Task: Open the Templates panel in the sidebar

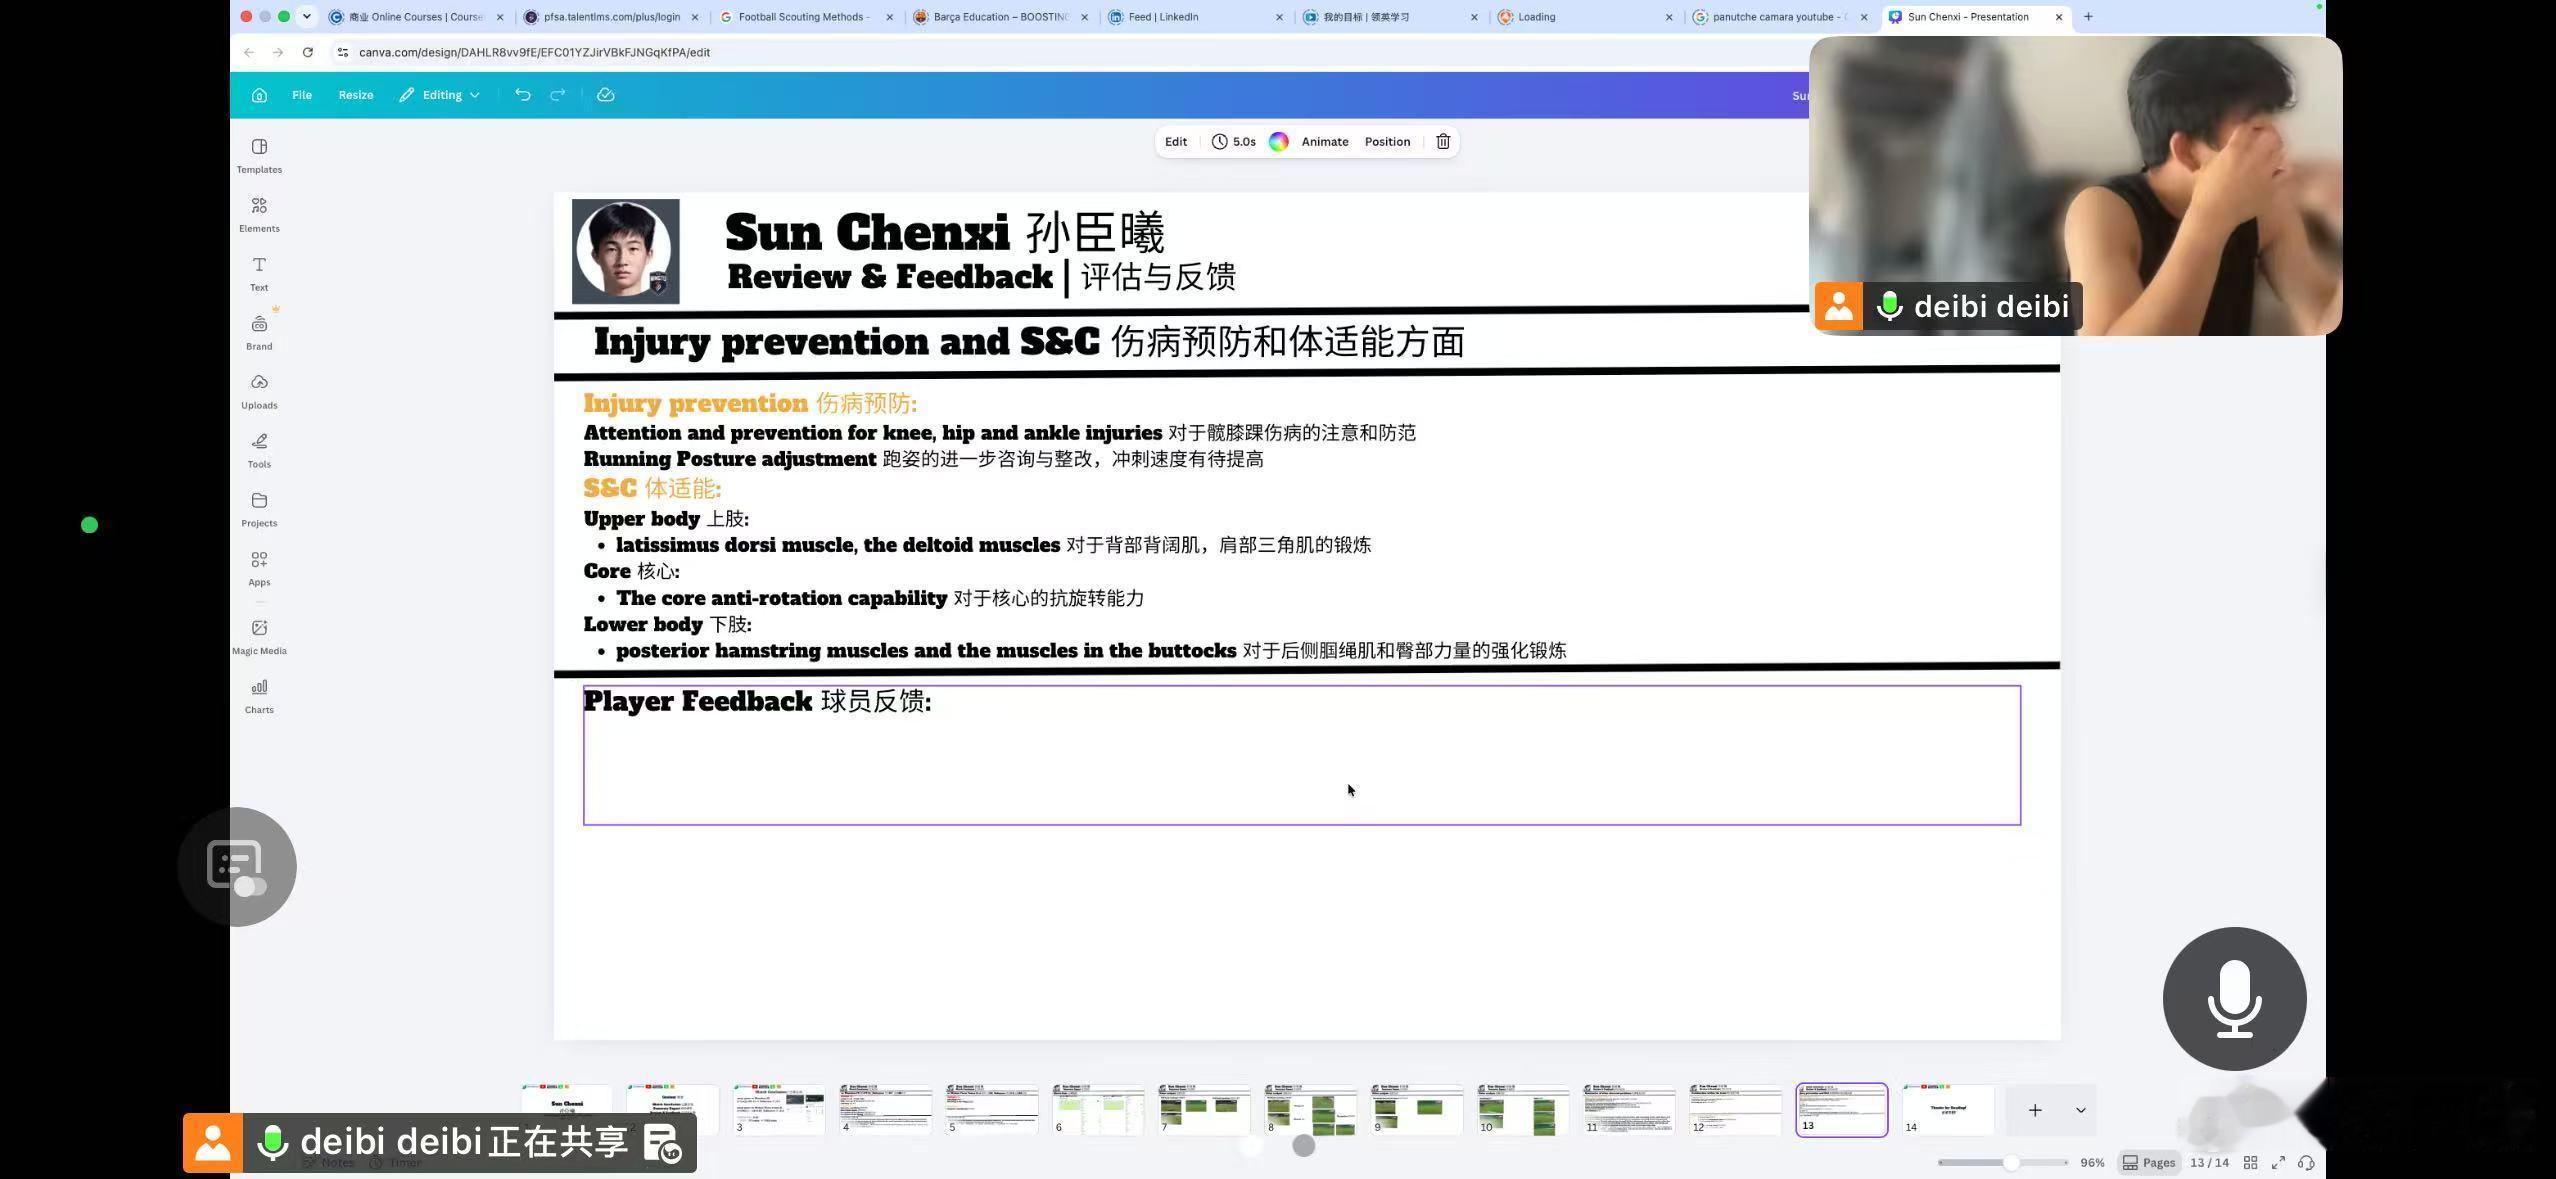Action: [259, 156]
